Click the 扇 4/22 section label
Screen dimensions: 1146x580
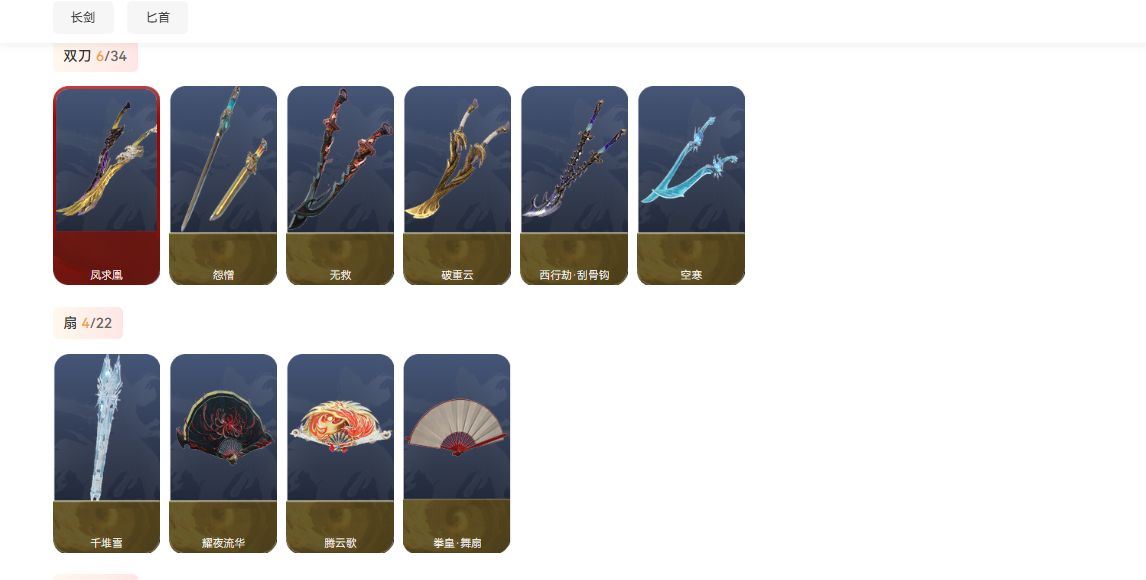tap(88, 323)
